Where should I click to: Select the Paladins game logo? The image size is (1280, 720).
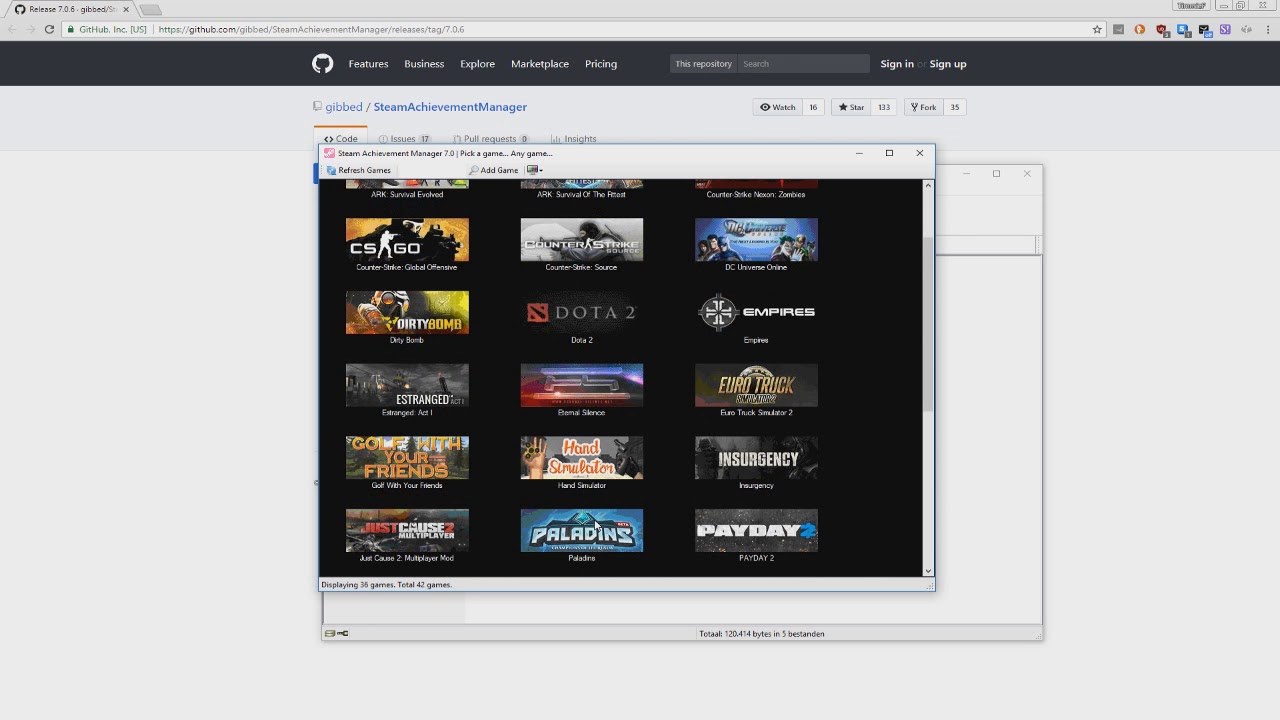[x=582, y=531]
